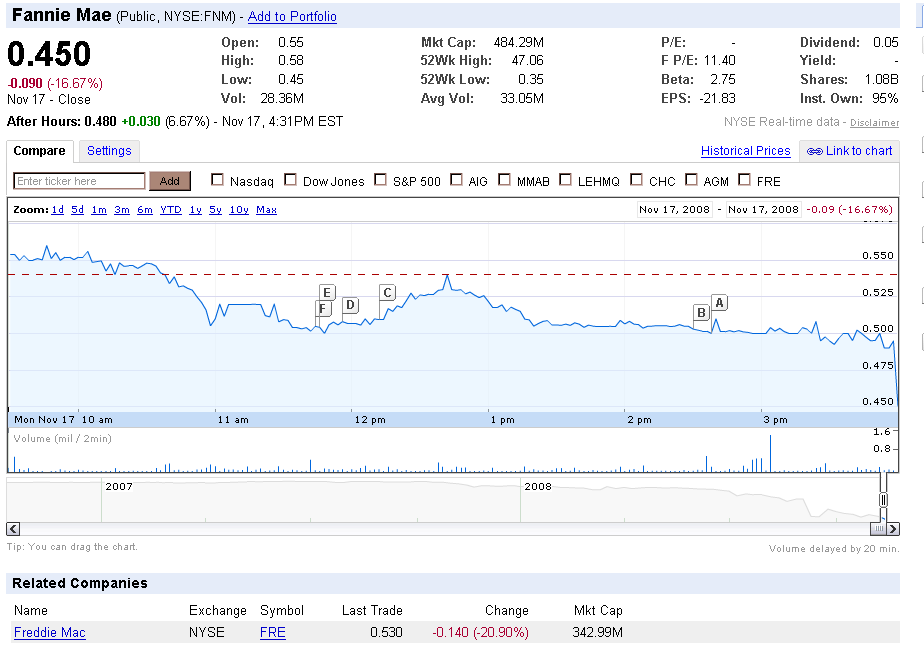Select the 6m zoom range
This screenshot has height=649, width=924.
click(145, 210)
